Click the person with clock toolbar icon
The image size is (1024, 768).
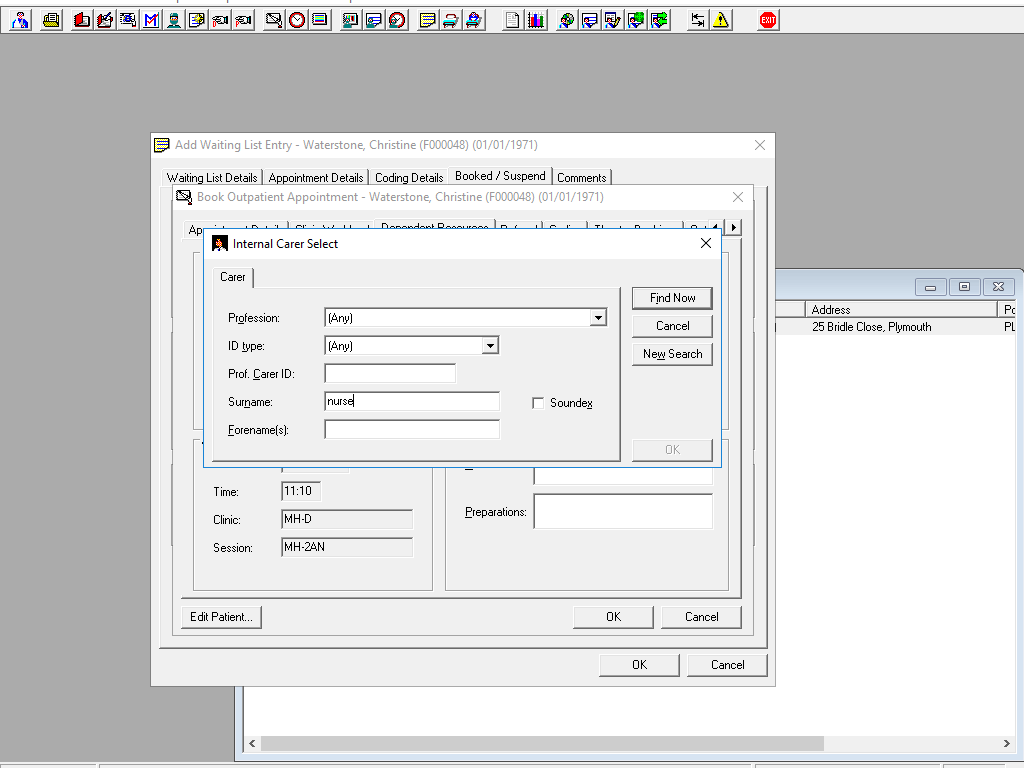[x=397, y=20]
